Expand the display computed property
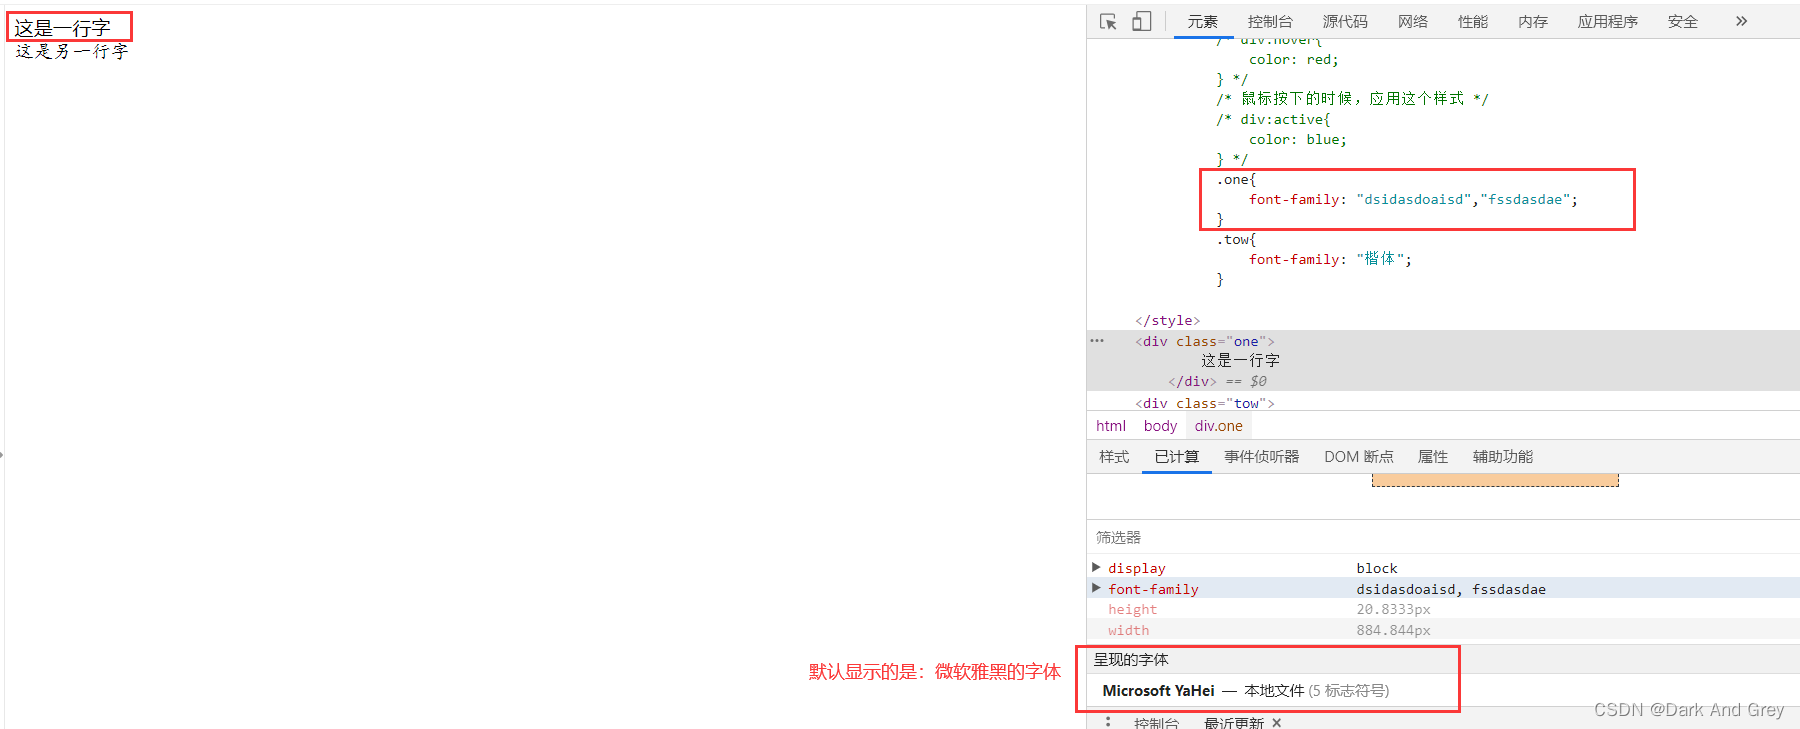The width and height of the screenshot is (1800, 729). click(x=1096, y=567)
